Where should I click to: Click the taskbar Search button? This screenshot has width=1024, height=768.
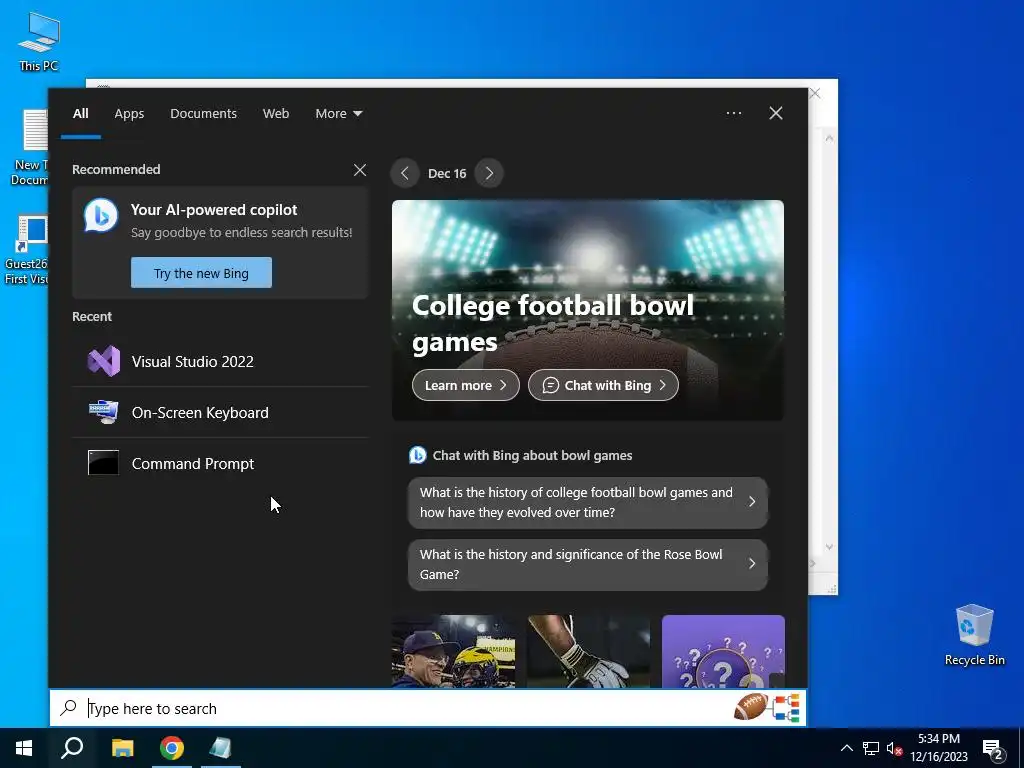tap(72, 748)
